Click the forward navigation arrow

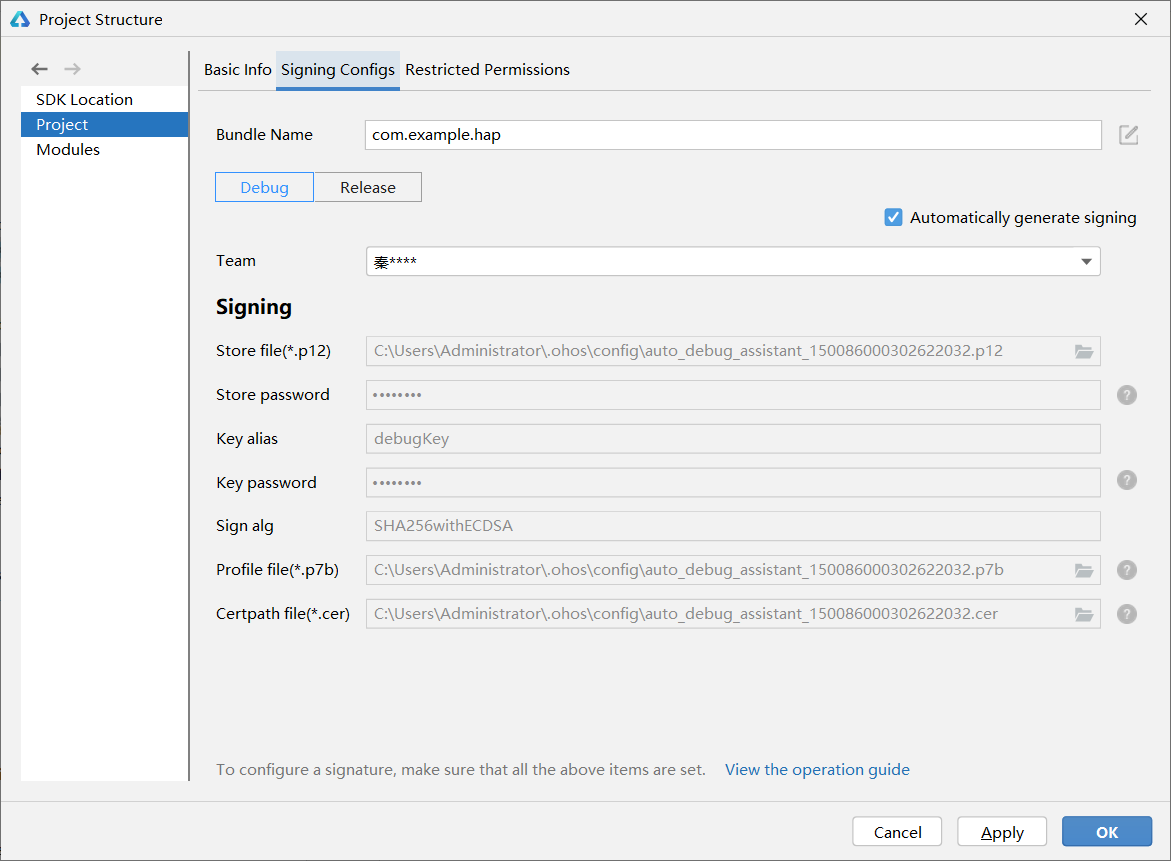click(72, 69)
